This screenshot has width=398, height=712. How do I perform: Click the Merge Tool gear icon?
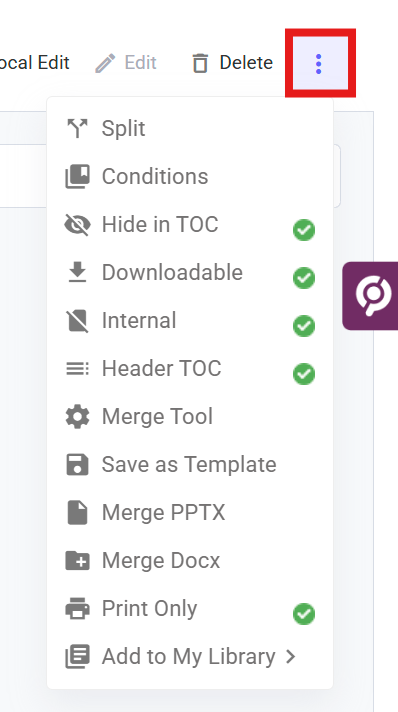(x=77, y=416)
